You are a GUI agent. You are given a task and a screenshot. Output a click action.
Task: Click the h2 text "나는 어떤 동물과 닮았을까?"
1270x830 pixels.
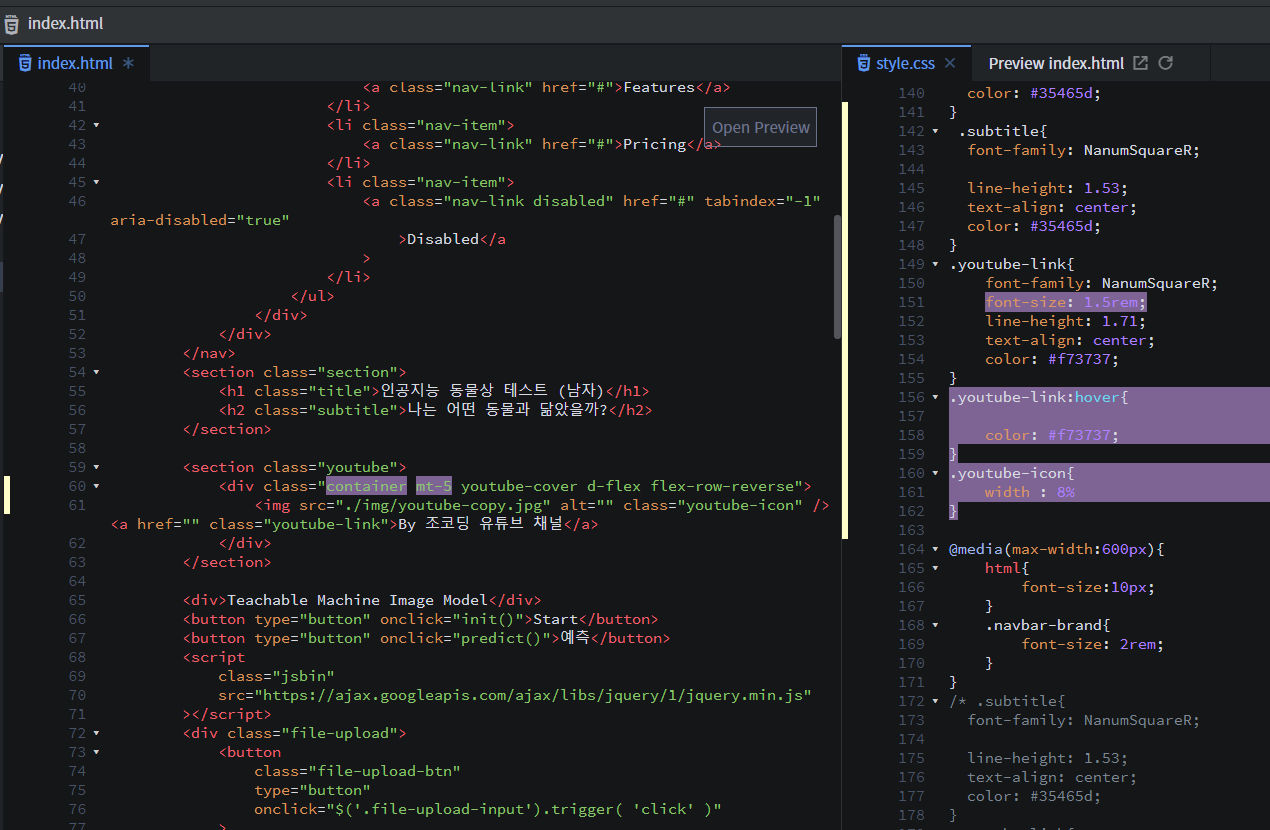click(x=506, y=410)
